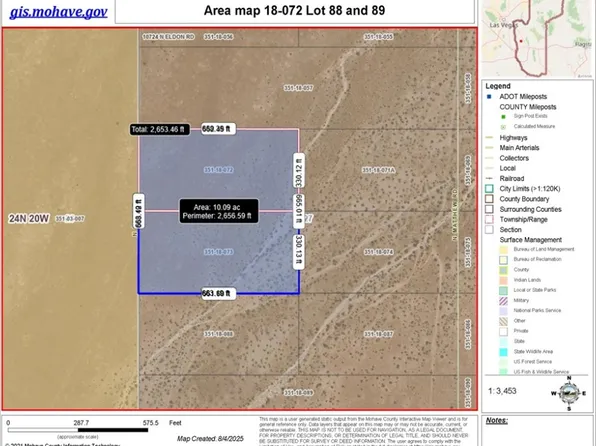Click the COUNTY Mileposts legend label
Image resolution: width=596 pixels, height=446 pixels.
point(528,107)
